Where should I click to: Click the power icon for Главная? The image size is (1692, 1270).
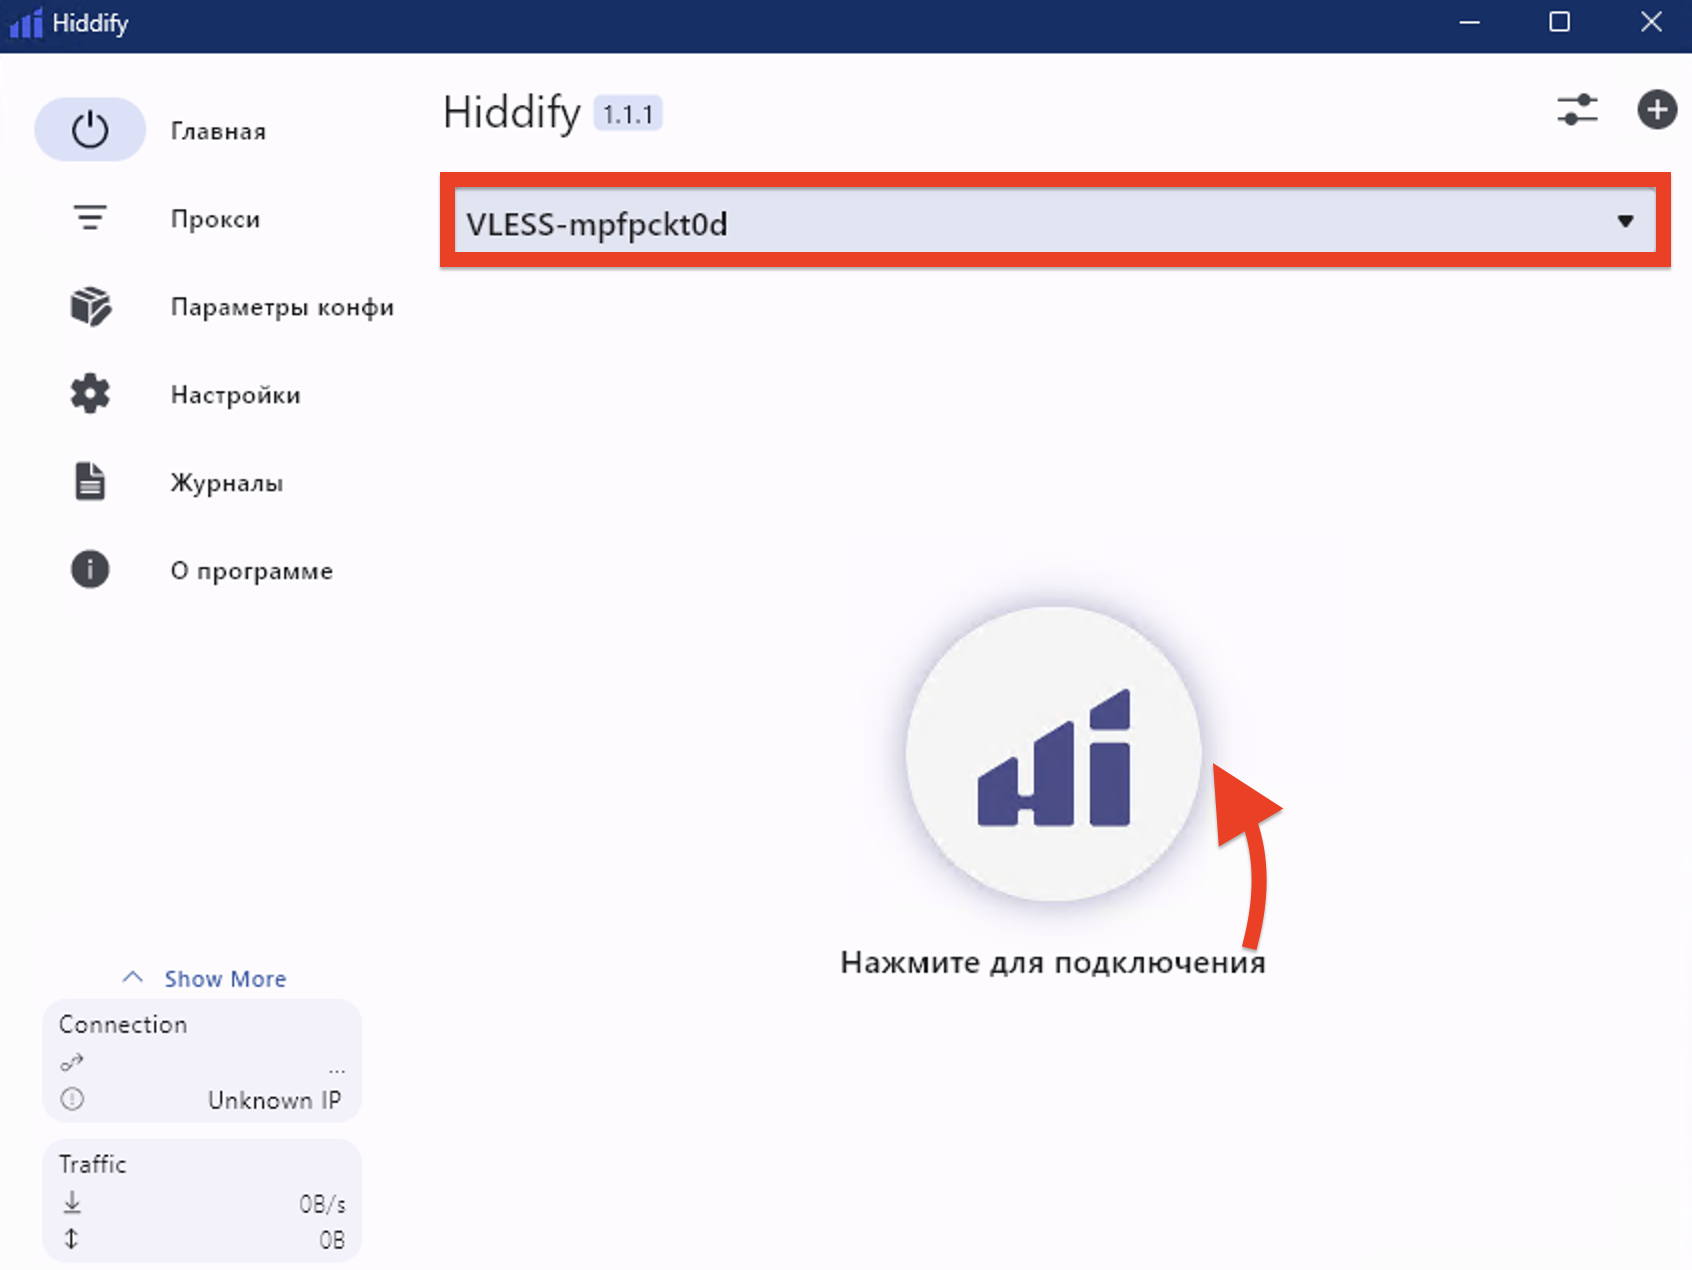coord(90,130)
